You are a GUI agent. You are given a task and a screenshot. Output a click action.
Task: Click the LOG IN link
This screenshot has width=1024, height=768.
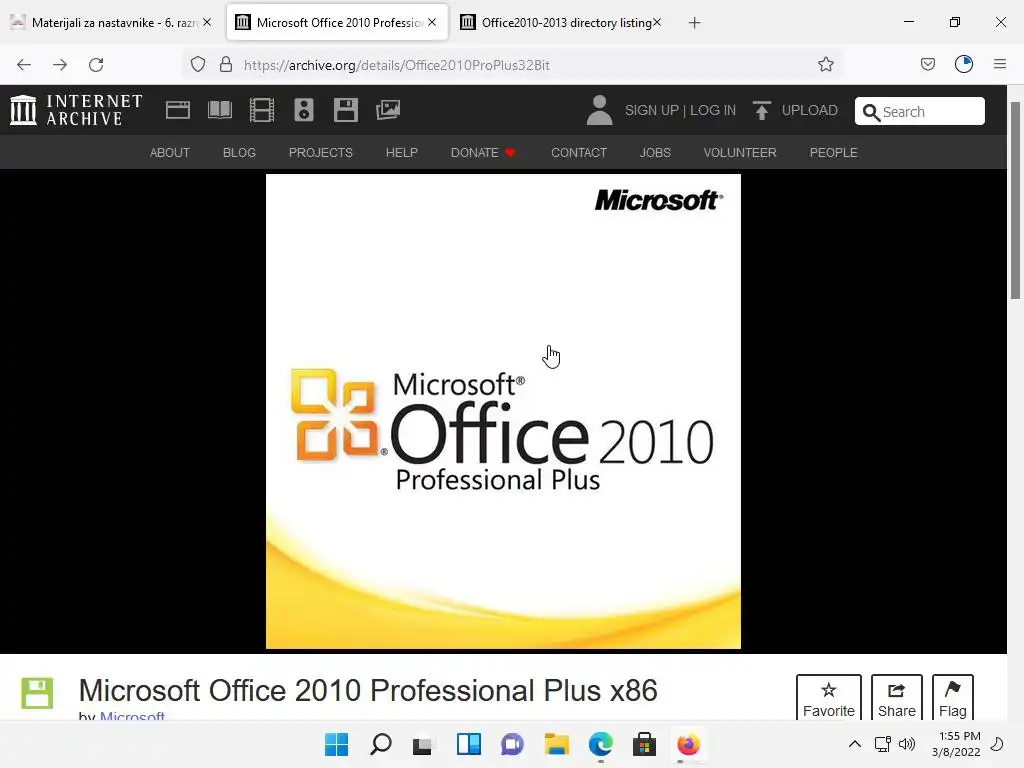(x=713, y=110)
